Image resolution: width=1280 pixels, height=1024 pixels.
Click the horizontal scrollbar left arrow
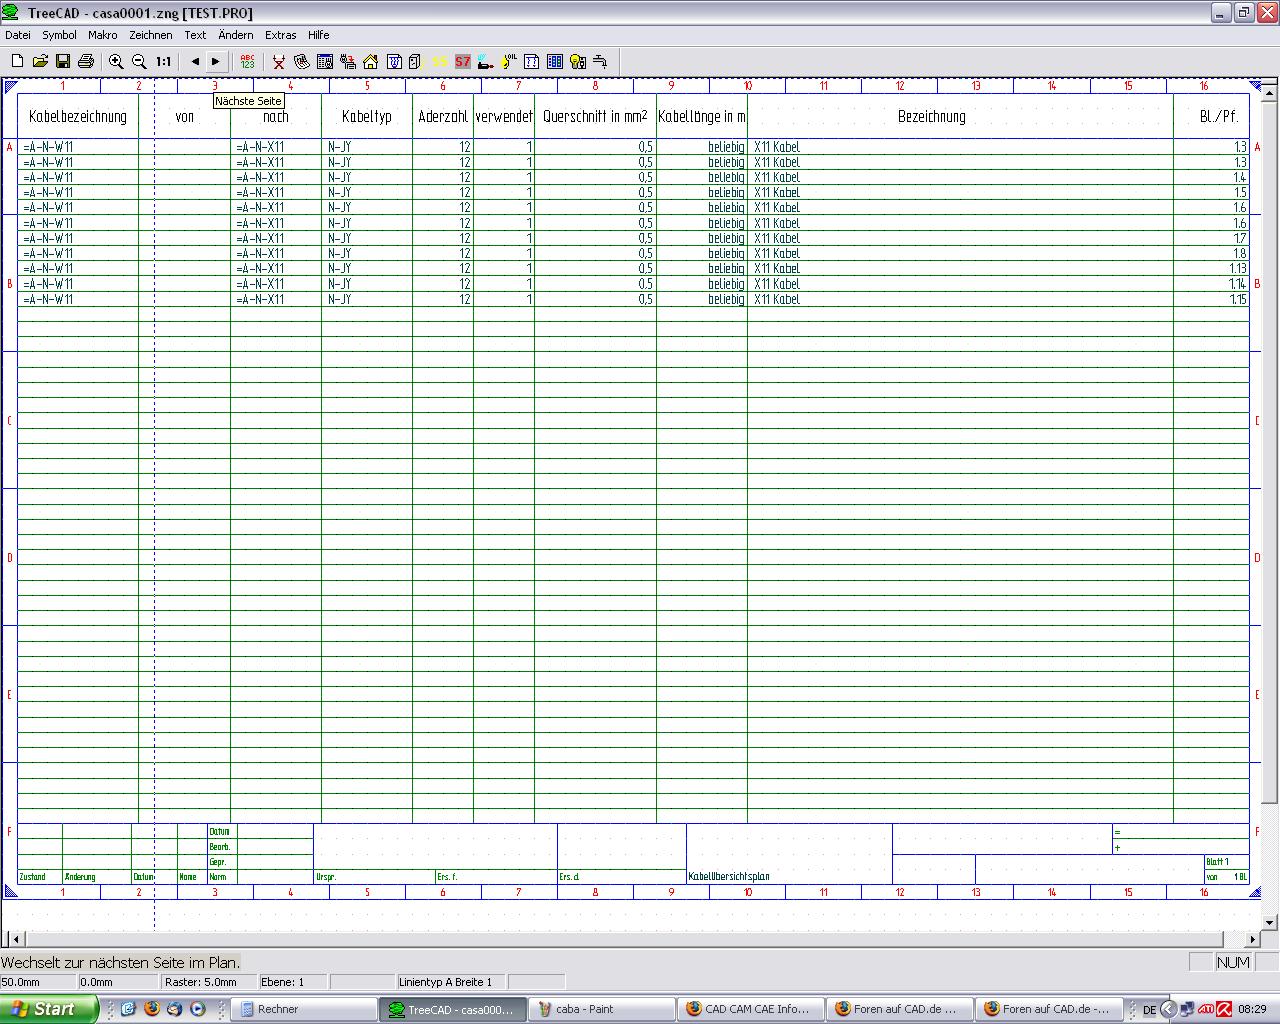[x=14, y=940]
